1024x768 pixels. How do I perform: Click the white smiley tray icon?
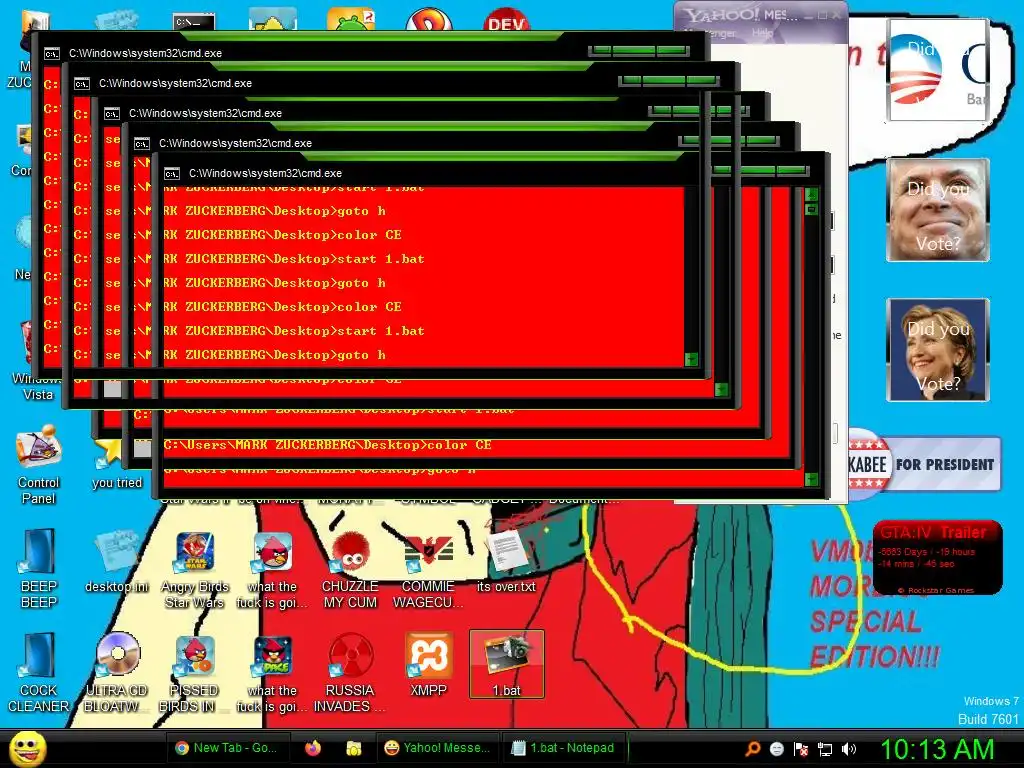(x=776, y=748)
